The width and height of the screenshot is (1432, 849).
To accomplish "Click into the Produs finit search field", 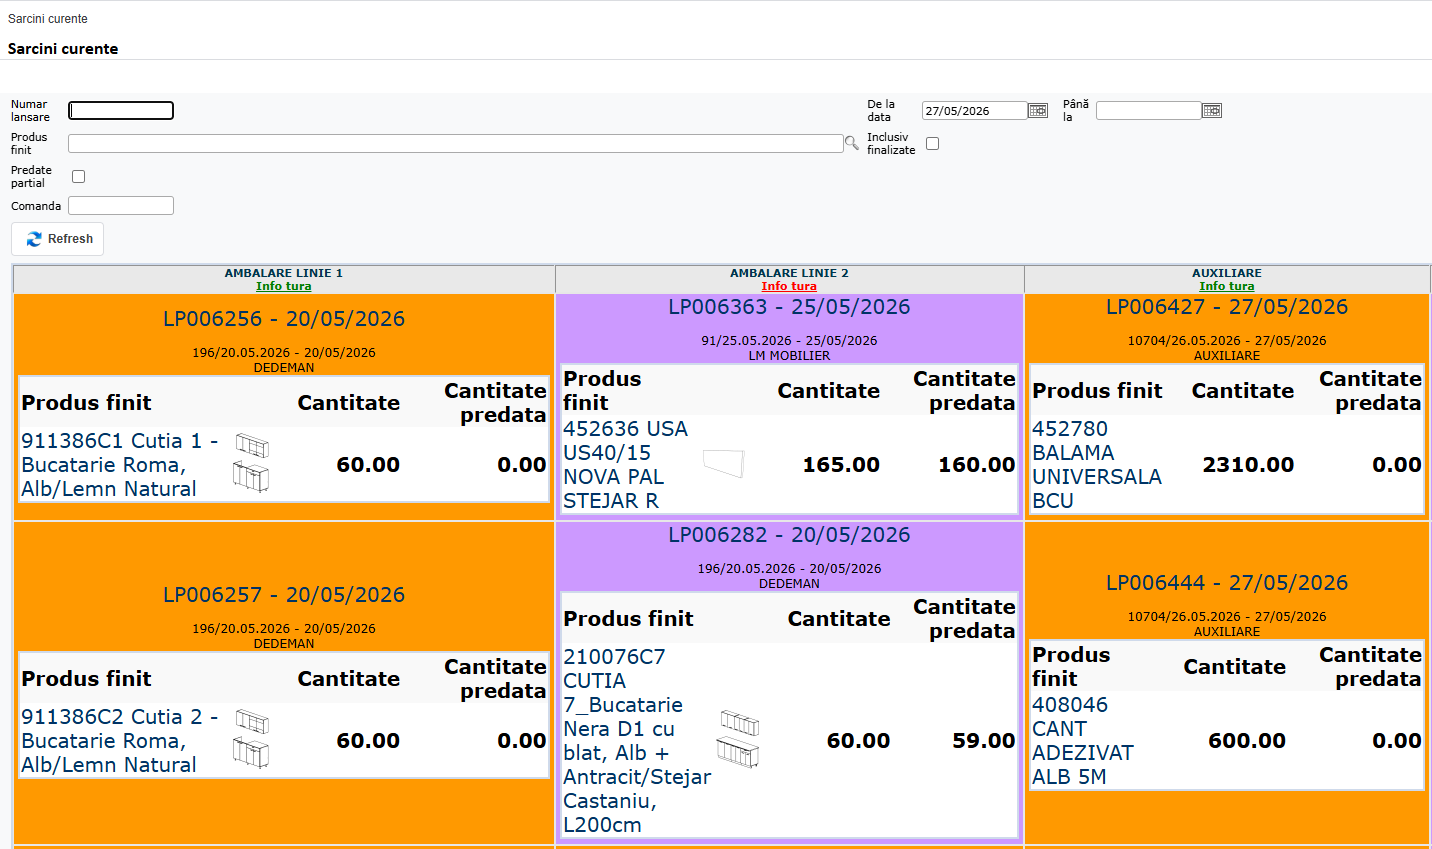I will pos(456,144).
